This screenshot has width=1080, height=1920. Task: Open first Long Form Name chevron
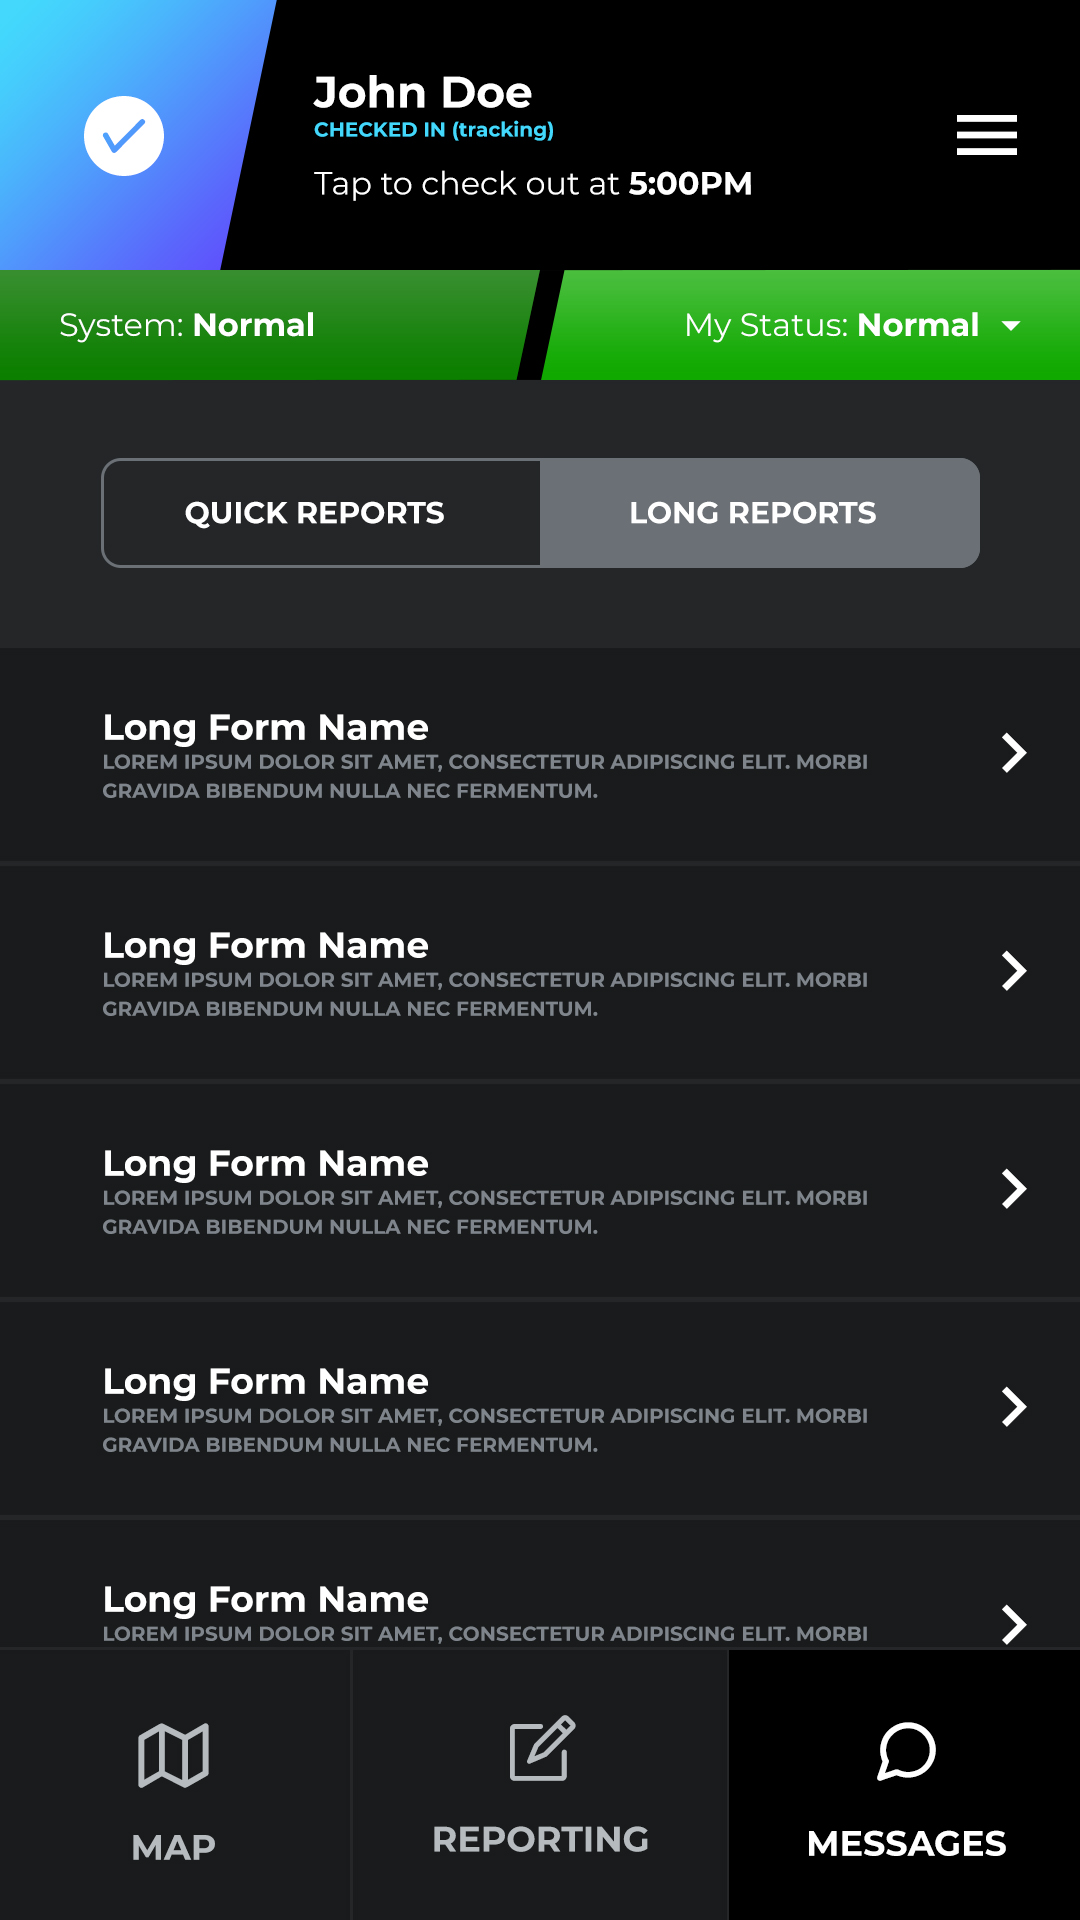point(1014,753)
